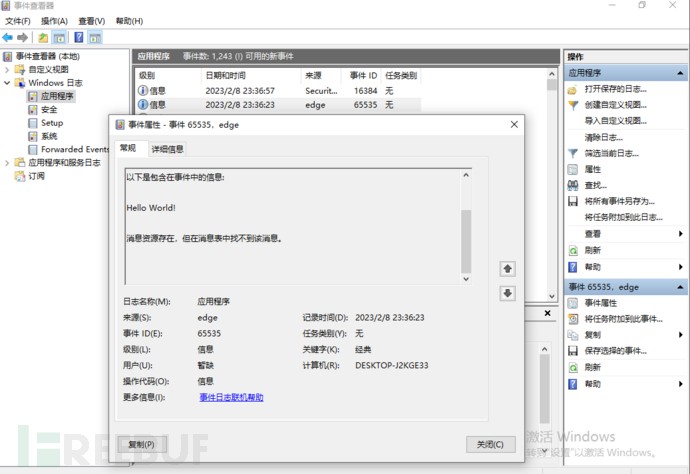Image resolution: width=690 pixels, height=474 pixels.
Task: Collapse the Windows Logs tree node
Action: [x=7, y=83]
